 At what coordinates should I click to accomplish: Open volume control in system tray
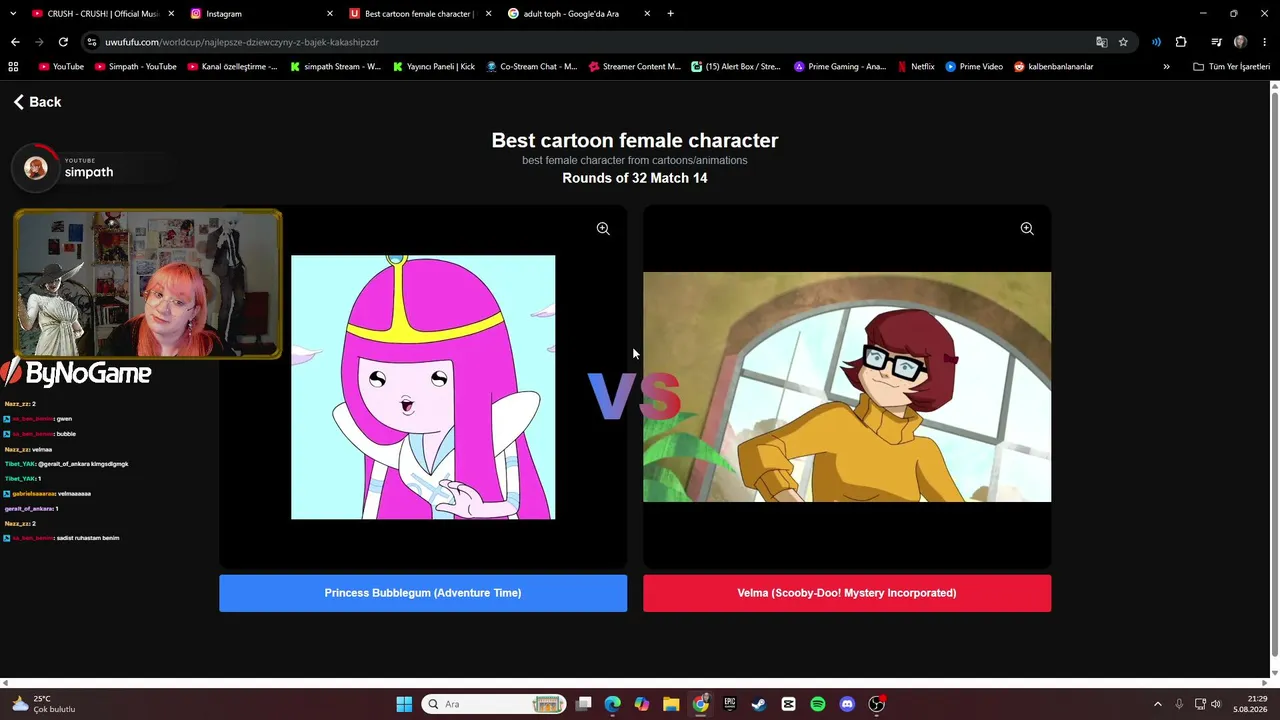pyautogui.click(x=1216, y=704)
